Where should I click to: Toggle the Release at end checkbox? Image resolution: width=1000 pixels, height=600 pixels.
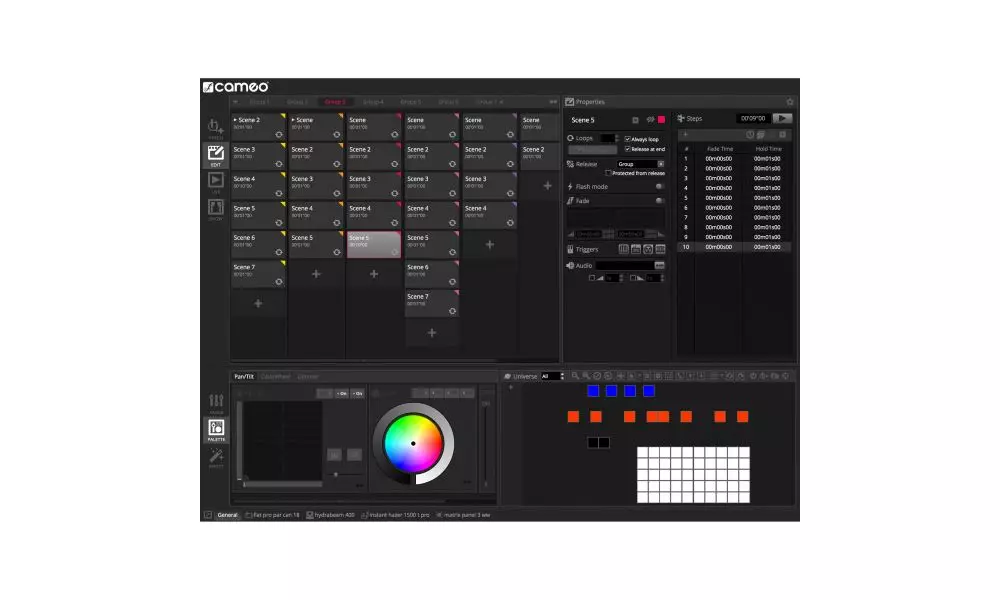628,149
